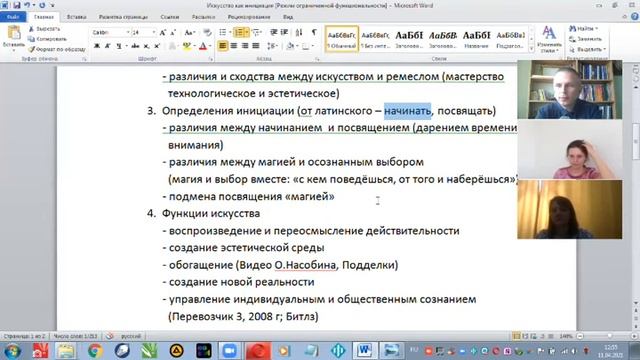The image size is (640, 360).
Task: Decrease paragraph indent
Action: point(273,32)
